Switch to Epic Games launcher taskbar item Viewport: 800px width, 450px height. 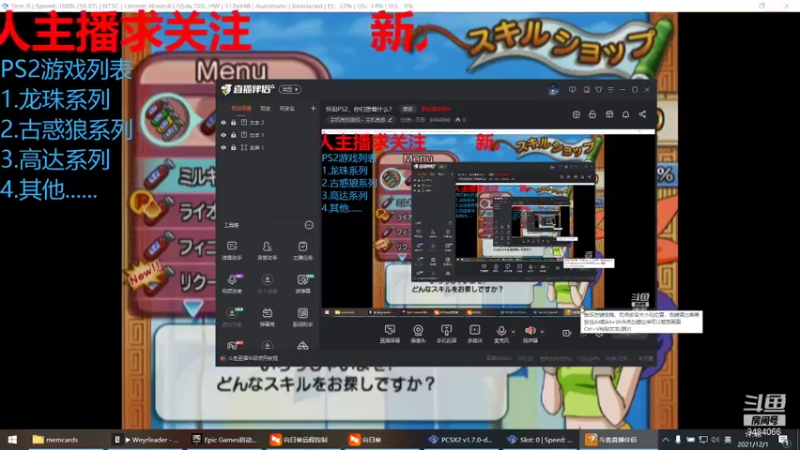pos(225,439)
